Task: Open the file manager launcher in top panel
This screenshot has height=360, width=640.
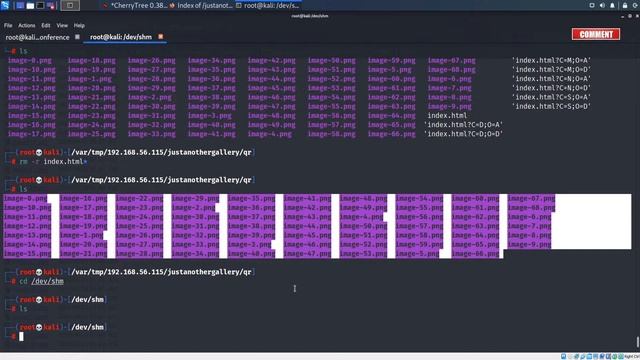Action: click(30, 6)
